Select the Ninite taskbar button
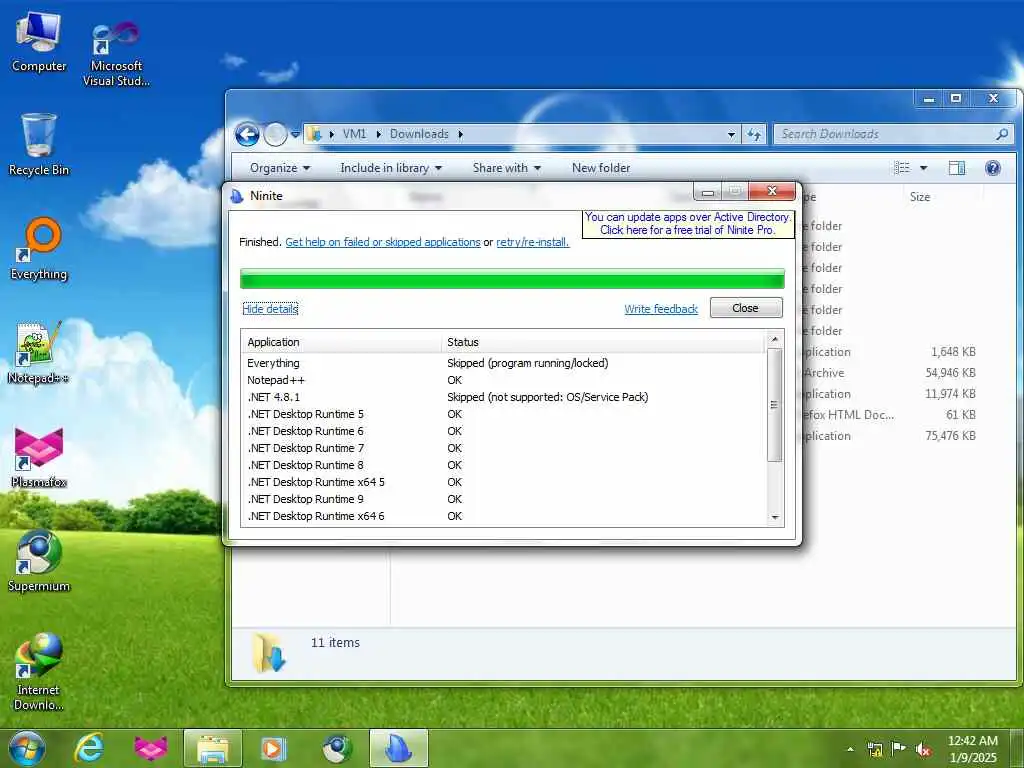 [x=398, y=748]
